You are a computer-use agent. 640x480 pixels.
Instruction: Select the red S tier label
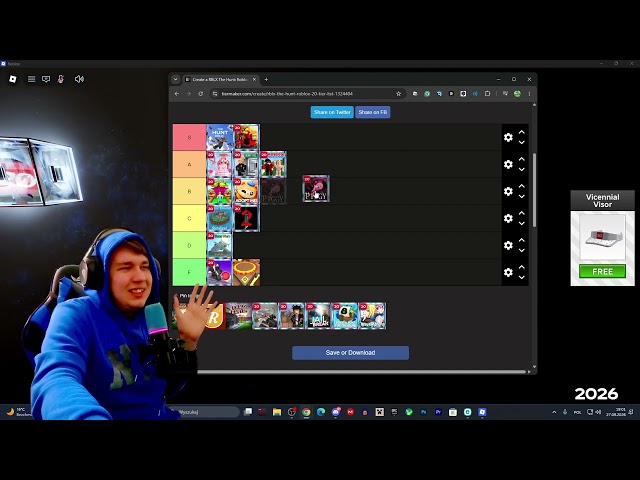click(x=189, y=138)
